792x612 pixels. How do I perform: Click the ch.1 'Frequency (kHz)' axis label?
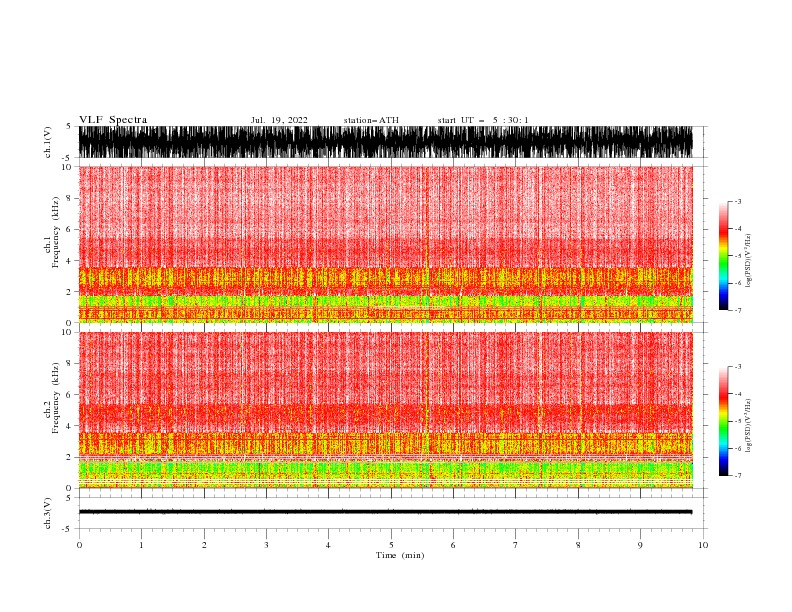(x=56, y=232)
